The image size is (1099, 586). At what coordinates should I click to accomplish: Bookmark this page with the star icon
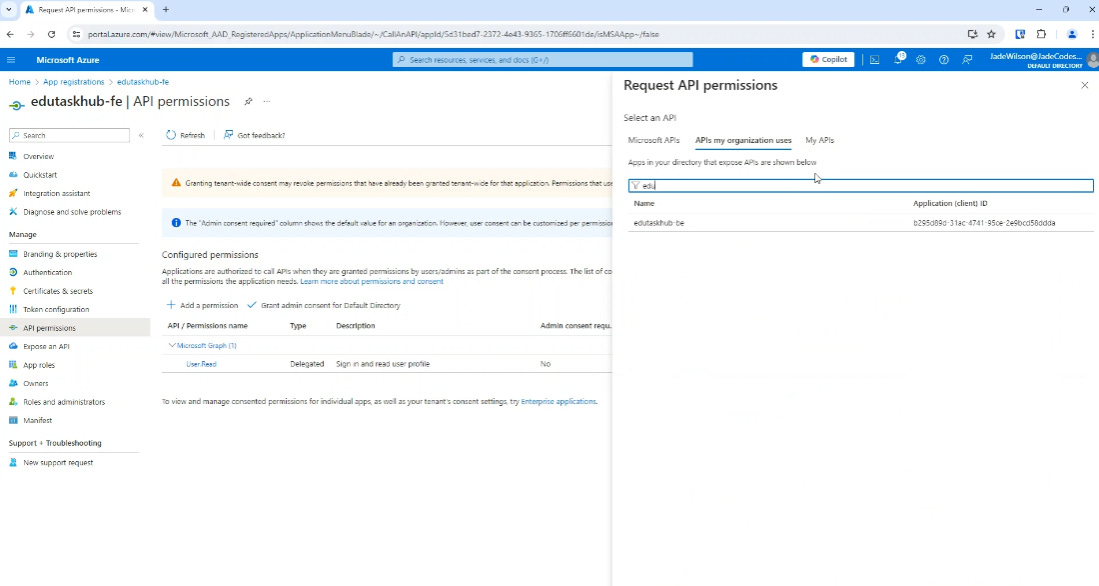coord(991,34)
